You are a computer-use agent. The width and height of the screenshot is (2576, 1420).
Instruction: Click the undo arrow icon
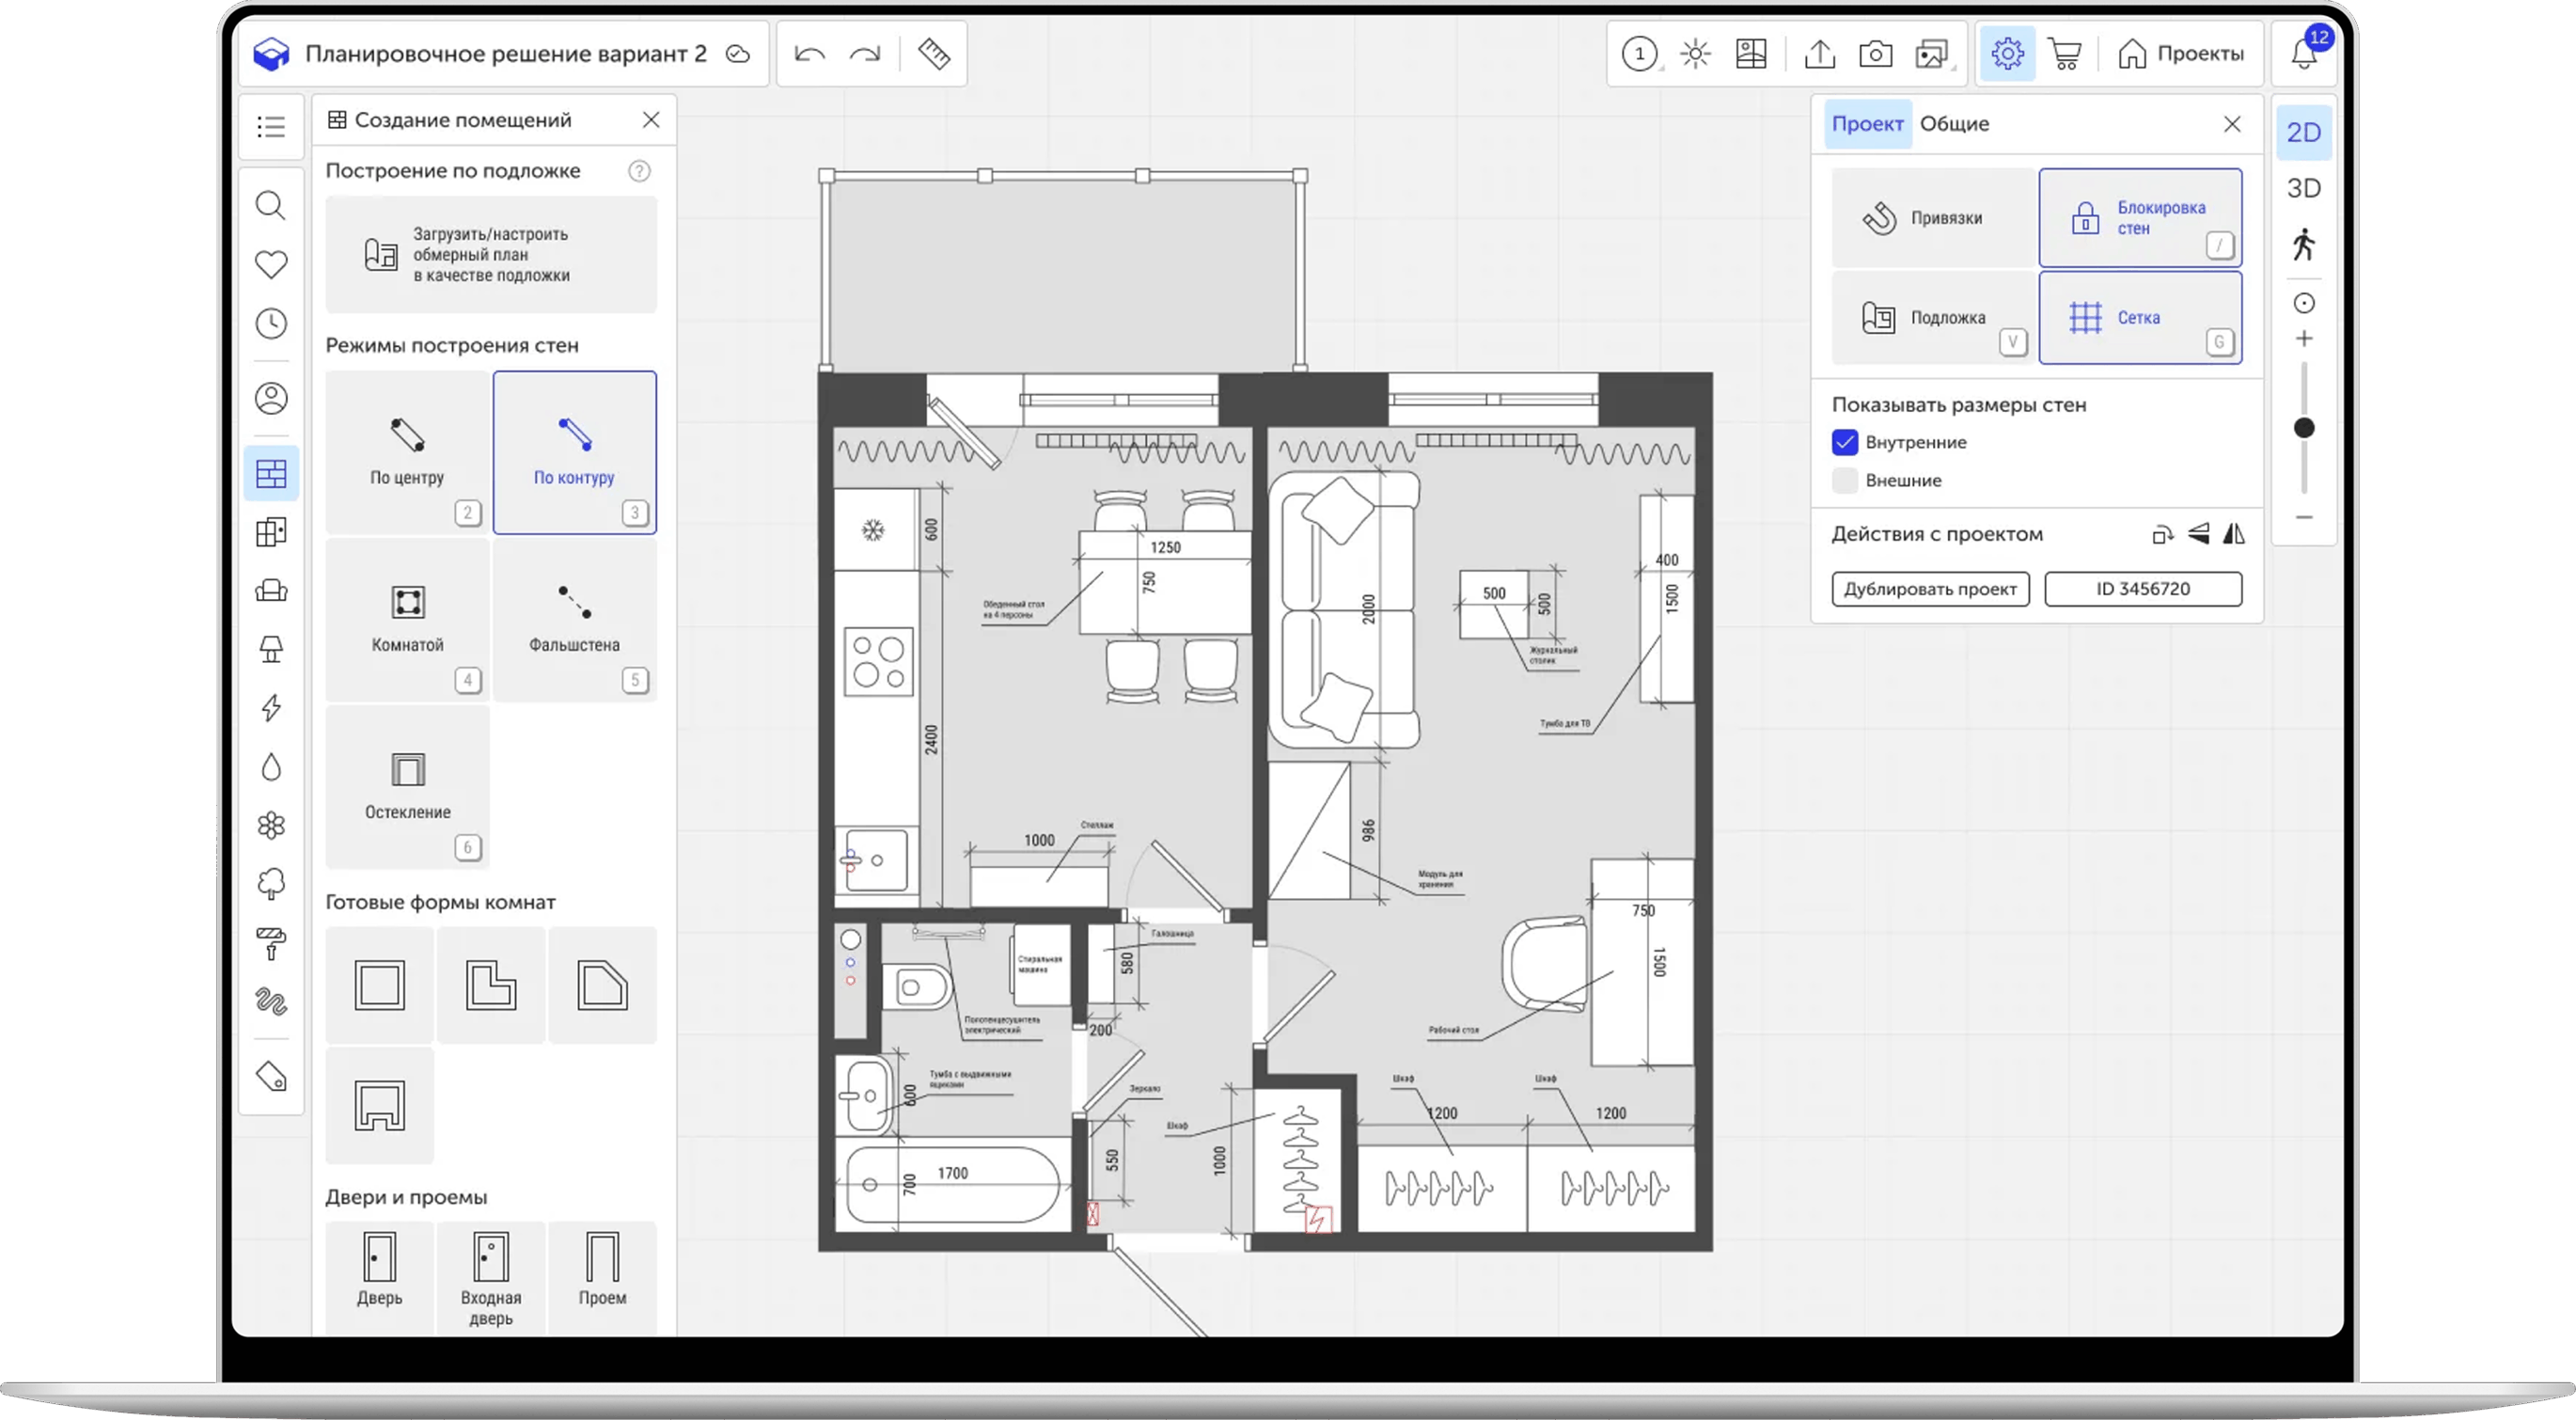pyautogui.click(x=809, y=54)
